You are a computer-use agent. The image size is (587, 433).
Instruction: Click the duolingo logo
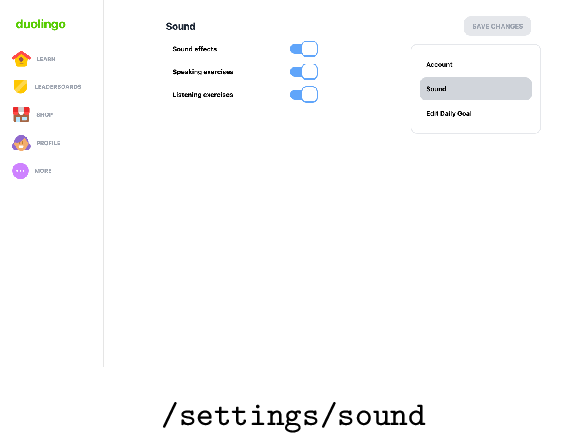[40, 24]
